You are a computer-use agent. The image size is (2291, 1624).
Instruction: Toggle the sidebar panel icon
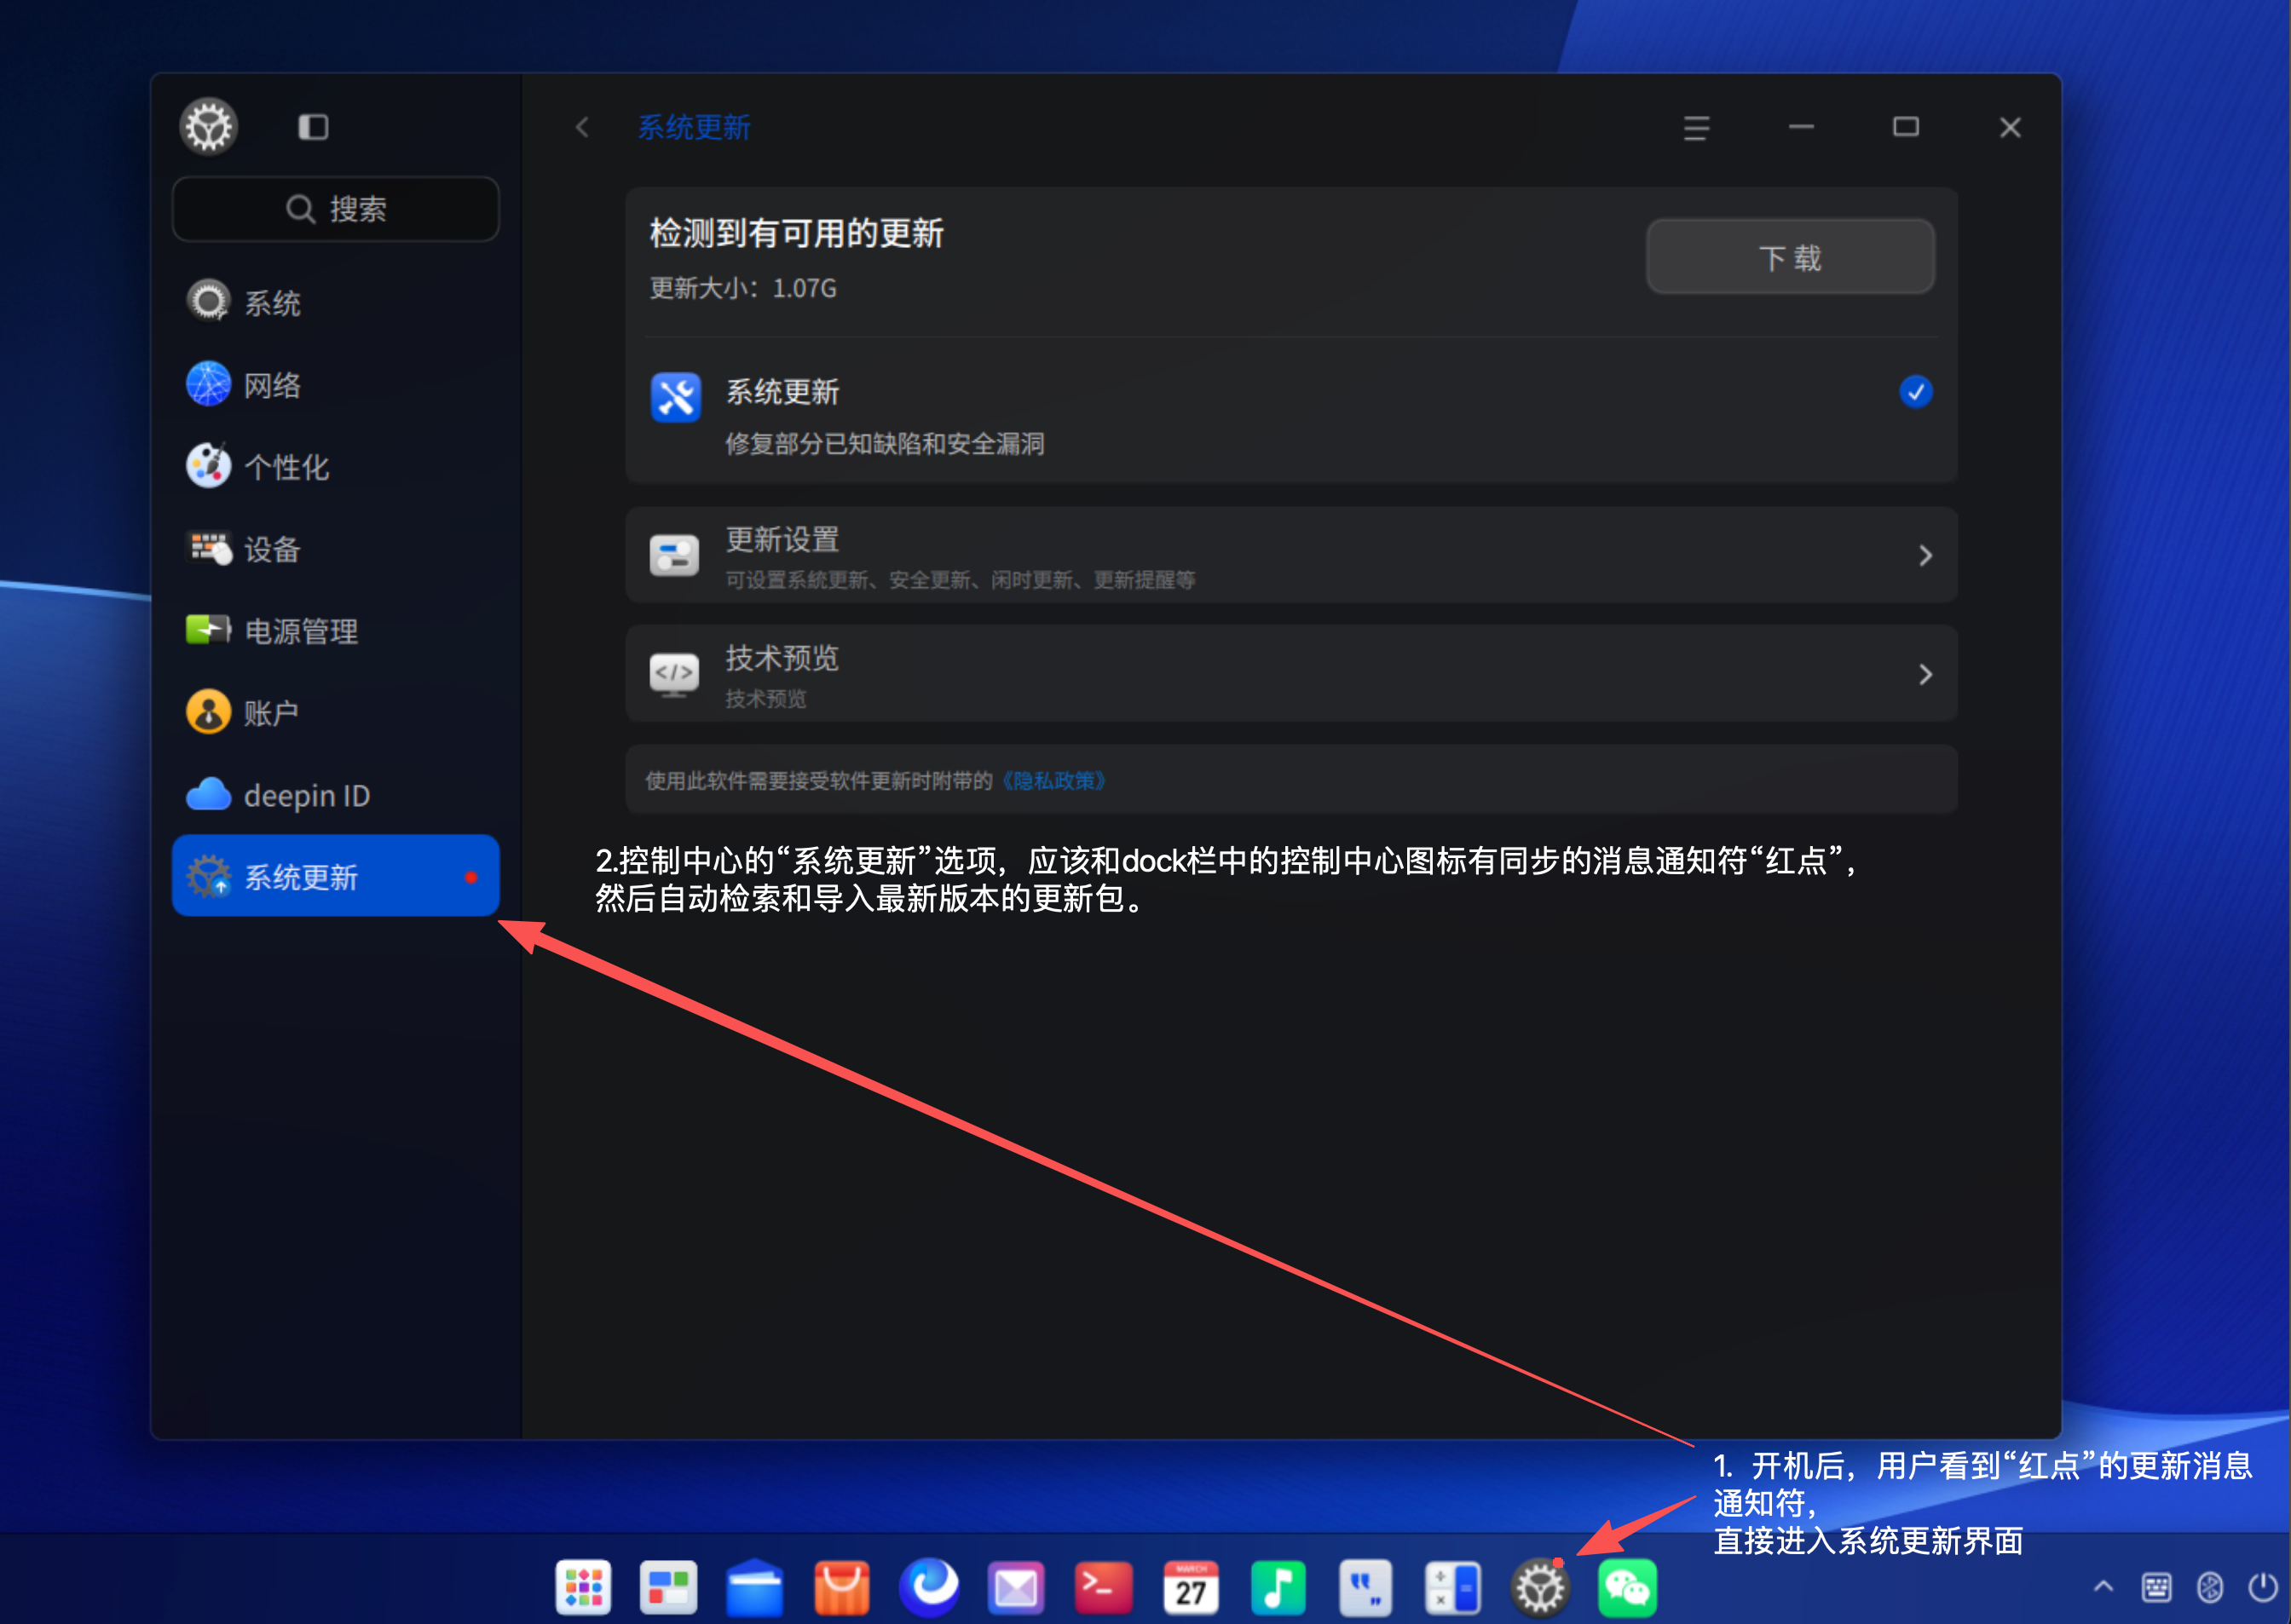313,127
